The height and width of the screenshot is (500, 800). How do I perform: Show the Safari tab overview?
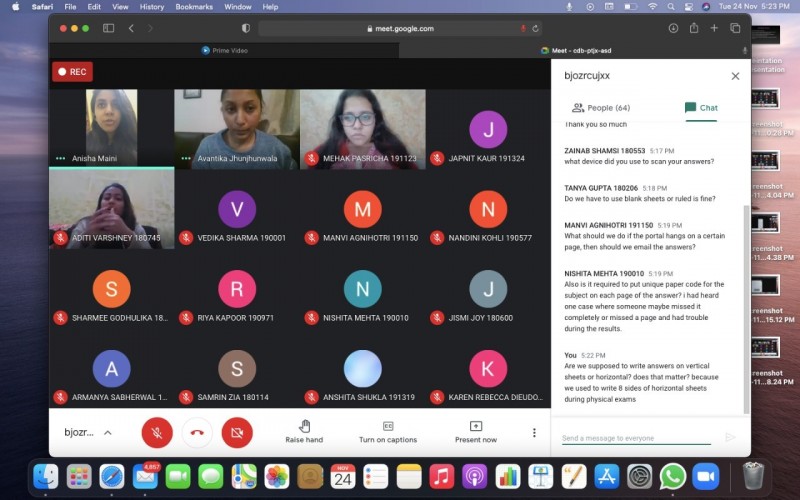(x=735, y=28)
